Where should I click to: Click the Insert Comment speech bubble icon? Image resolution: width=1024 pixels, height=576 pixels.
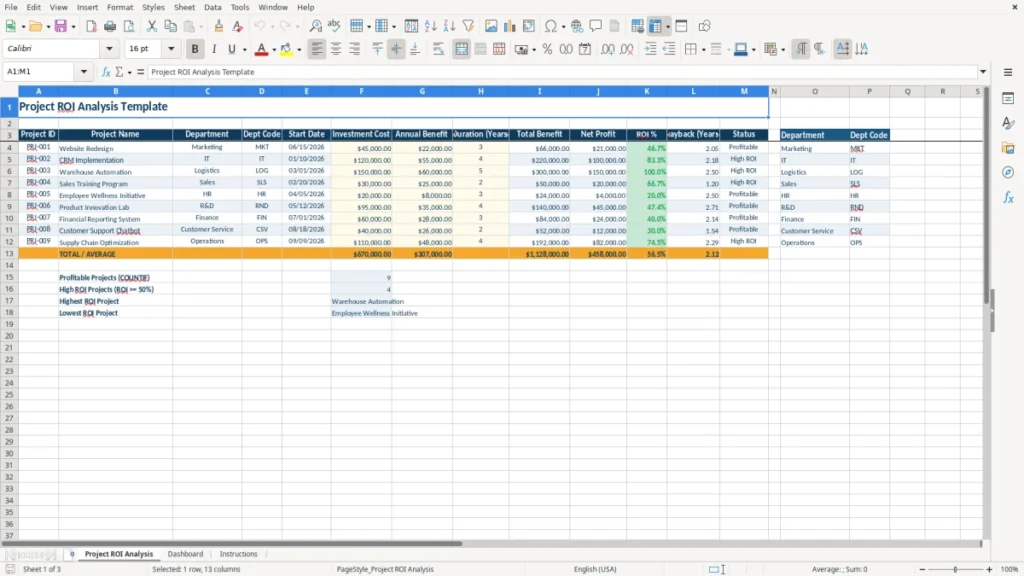(596, 26)
